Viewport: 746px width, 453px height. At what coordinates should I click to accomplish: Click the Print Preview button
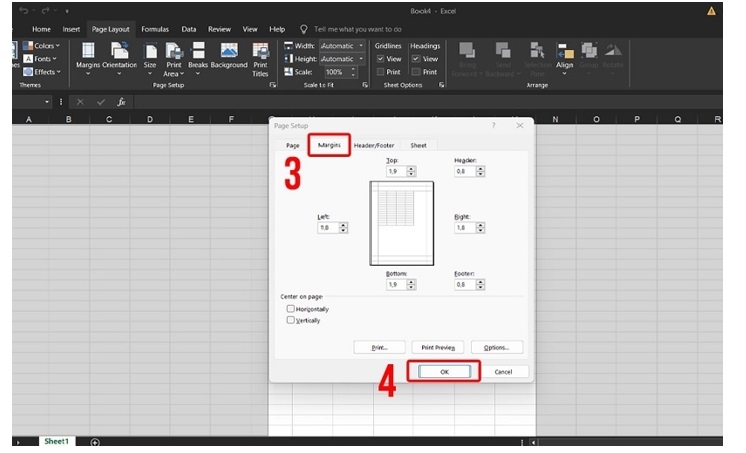(x=437, y=347)
